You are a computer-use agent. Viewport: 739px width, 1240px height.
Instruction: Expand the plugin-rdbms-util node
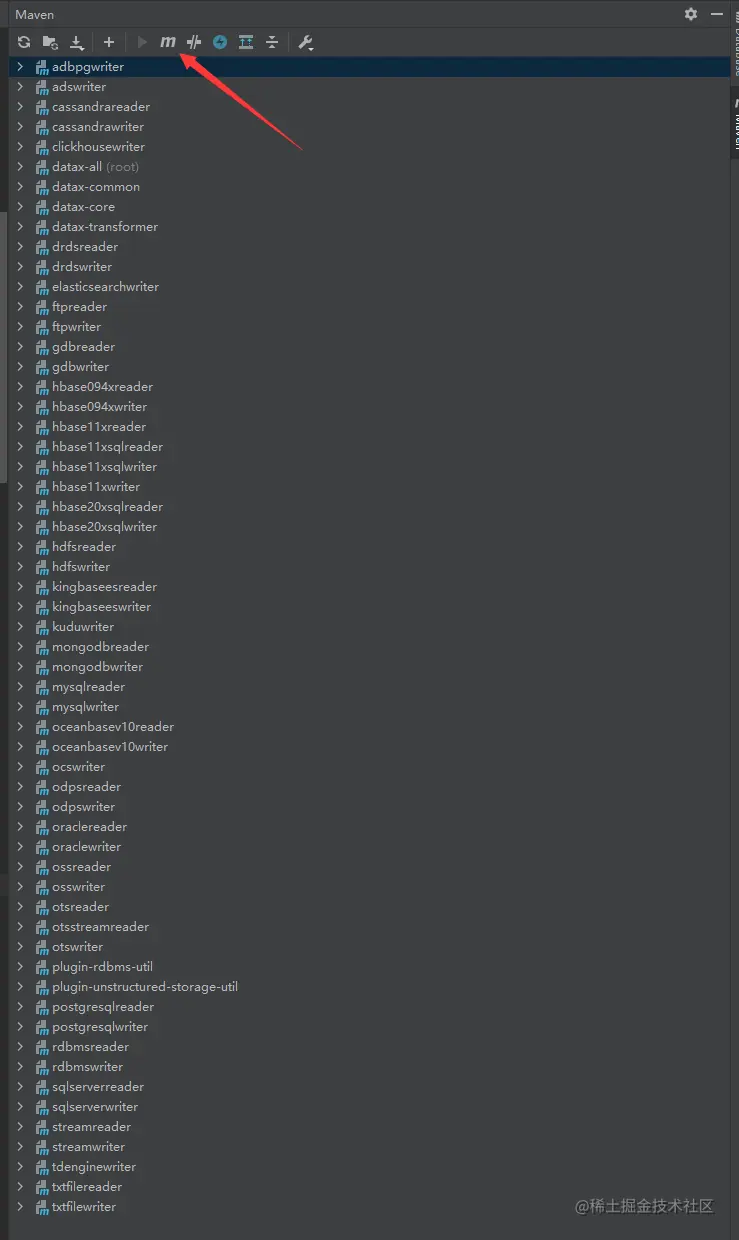click(20, 967)
